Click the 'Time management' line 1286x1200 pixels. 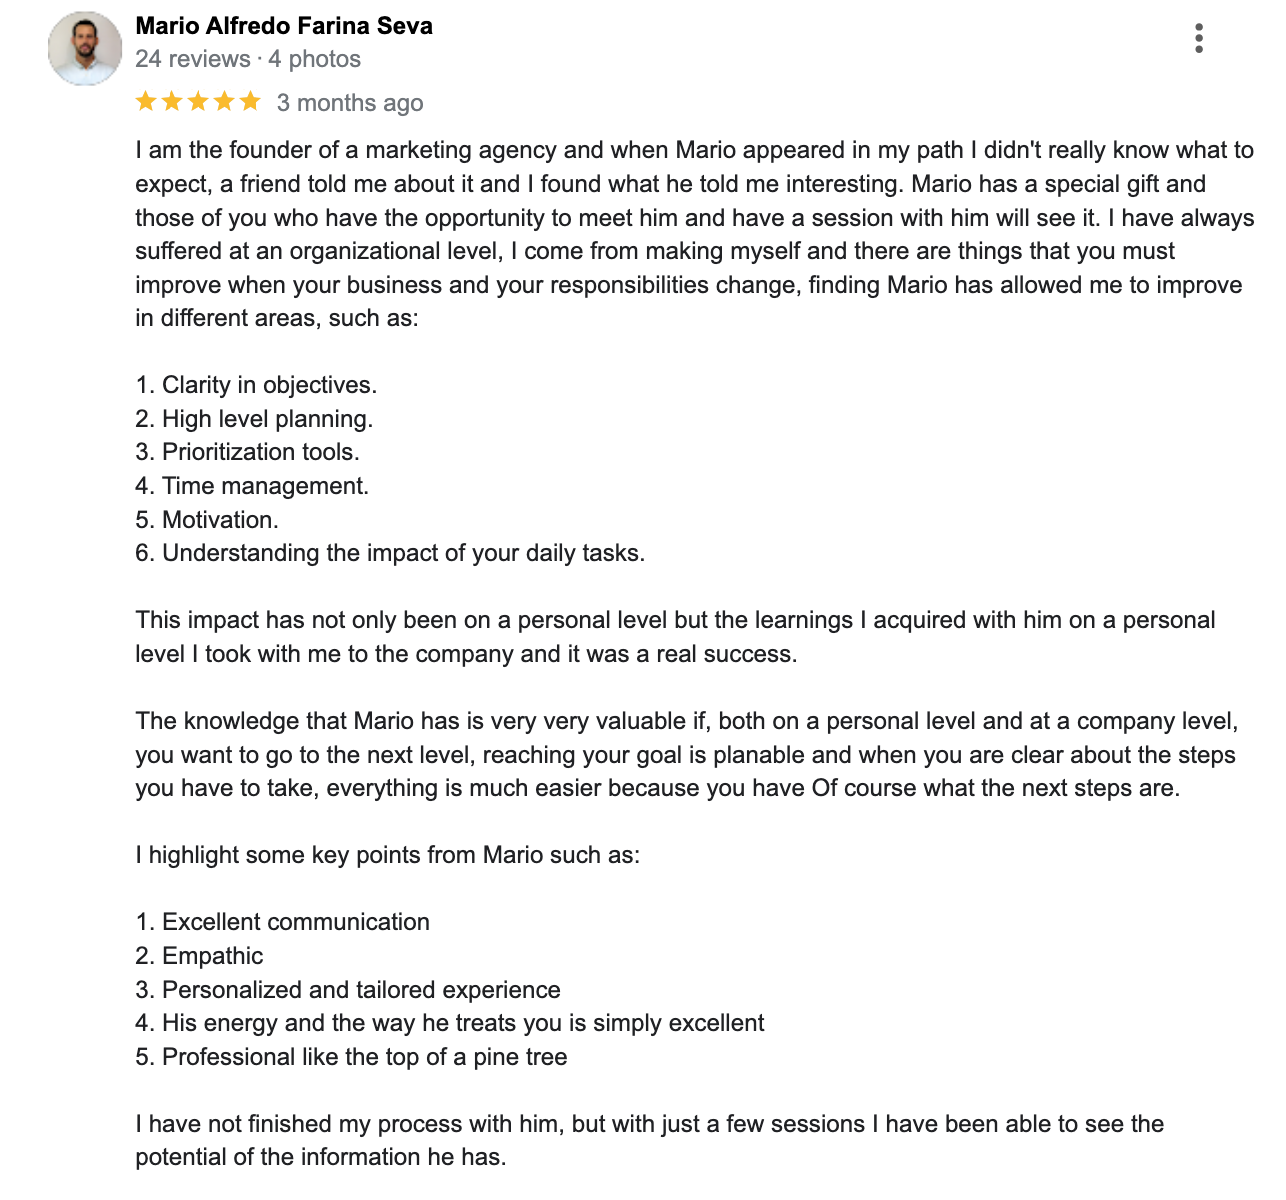[252, 486]
